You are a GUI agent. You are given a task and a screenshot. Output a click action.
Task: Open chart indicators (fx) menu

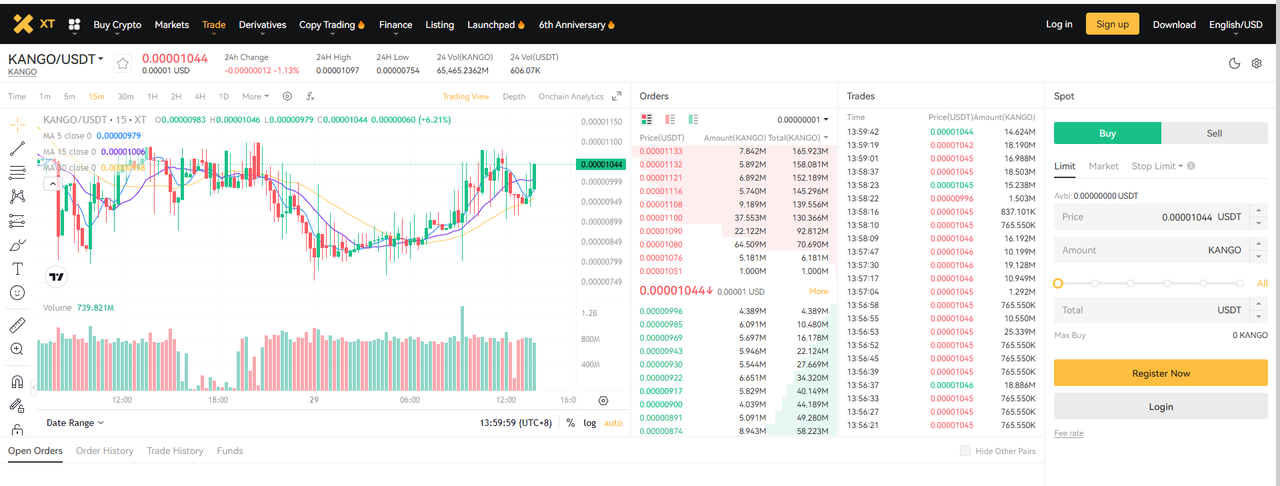pyautogui.click(x=310, y=97)
